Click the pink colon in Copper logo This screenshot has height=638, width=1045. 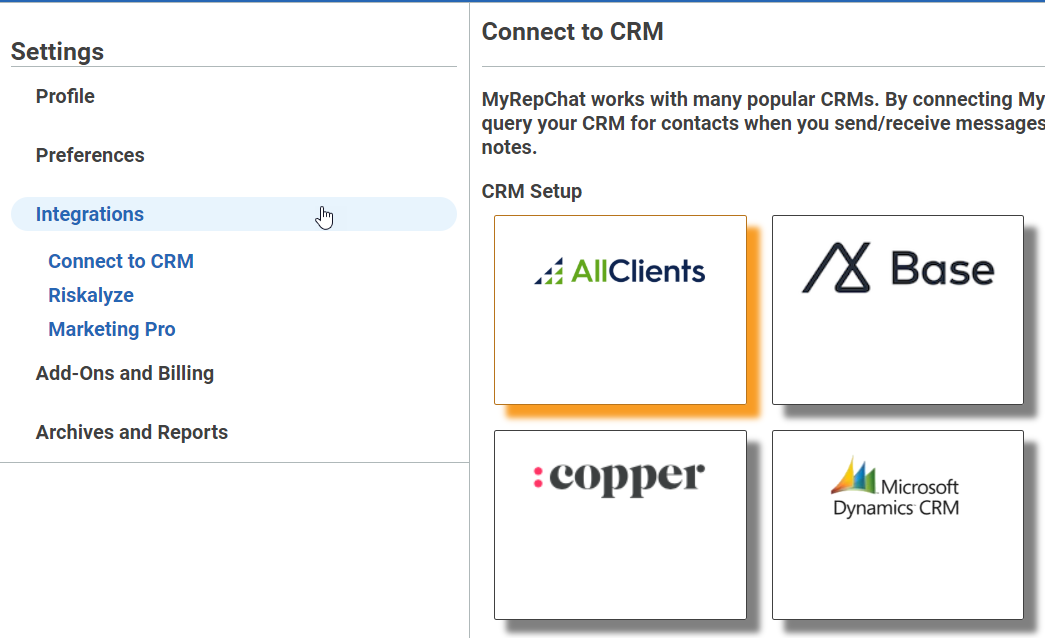538,479
